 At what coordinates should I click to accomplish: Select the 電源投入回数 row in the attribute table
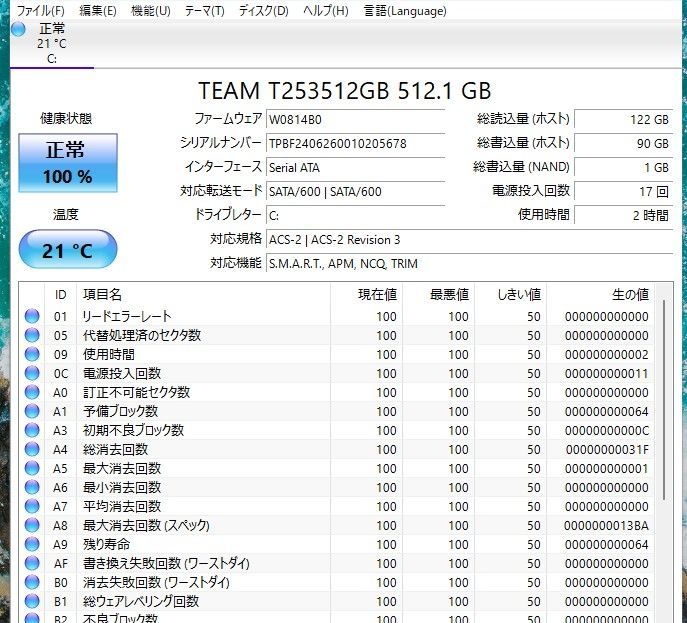click(336, 373)
